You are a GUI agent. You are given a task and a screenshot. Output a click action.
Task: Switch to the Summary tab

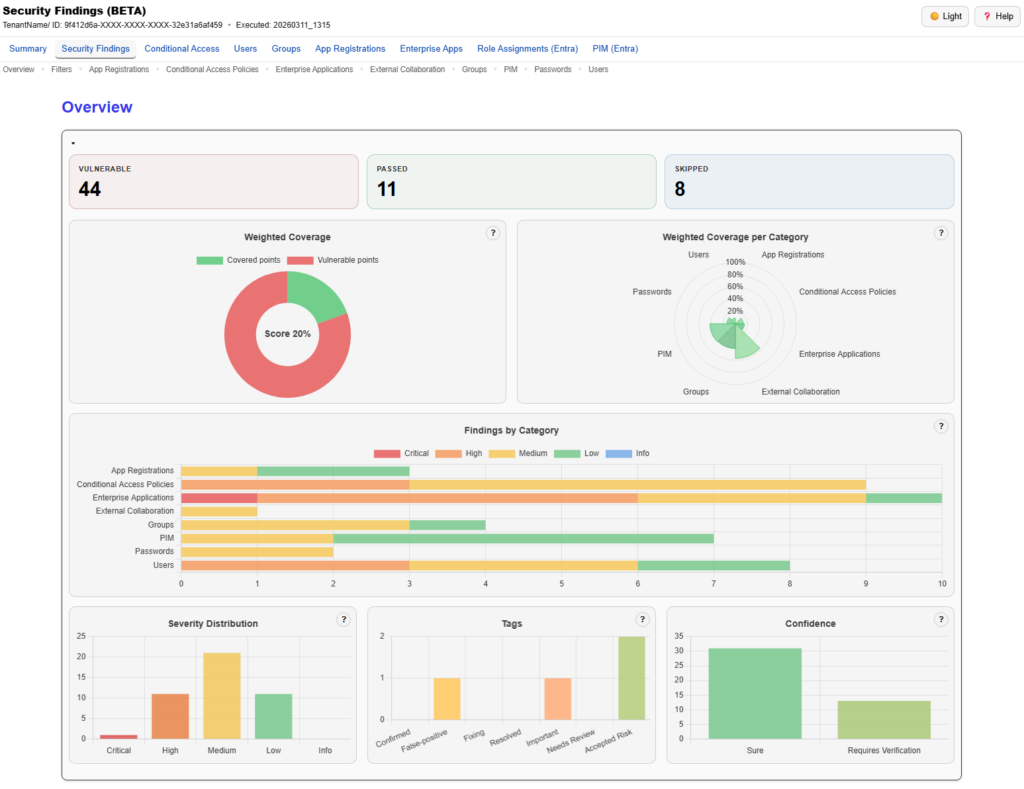tap(27, 48)
